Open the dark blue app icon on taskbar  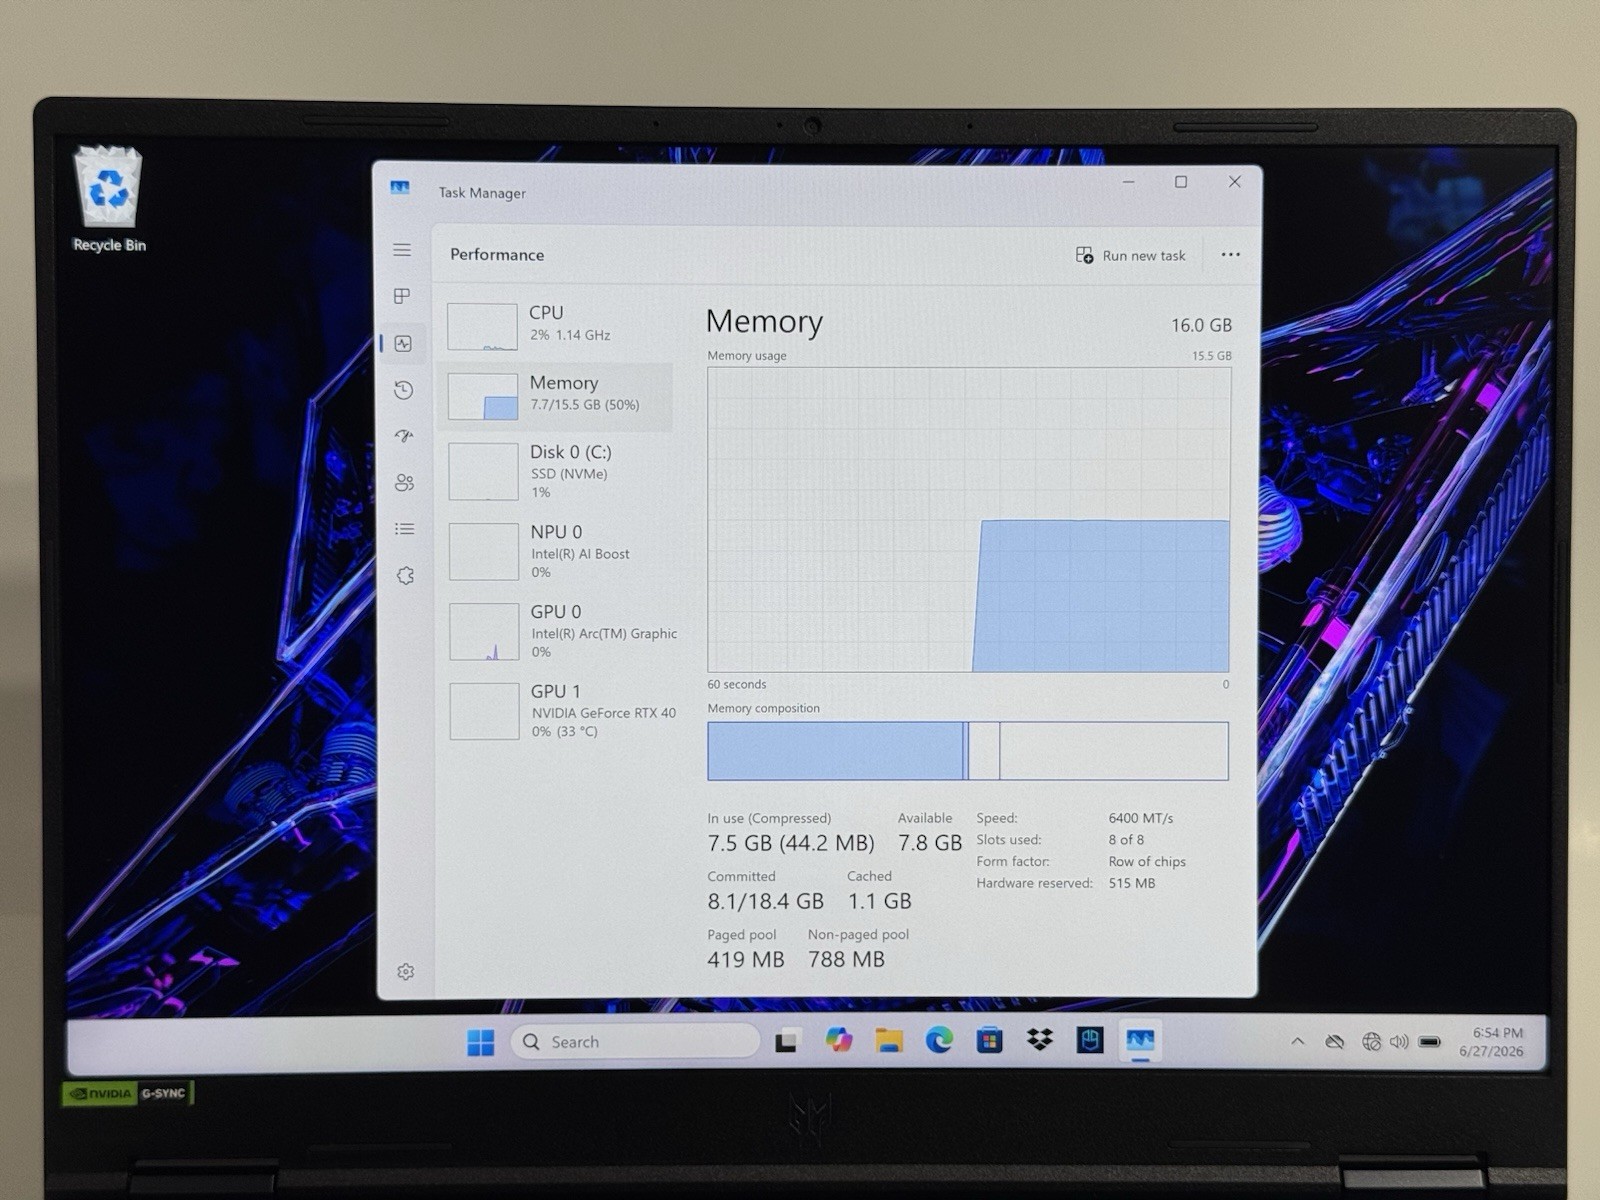pyautogui.click(x=1090, y=1041)
